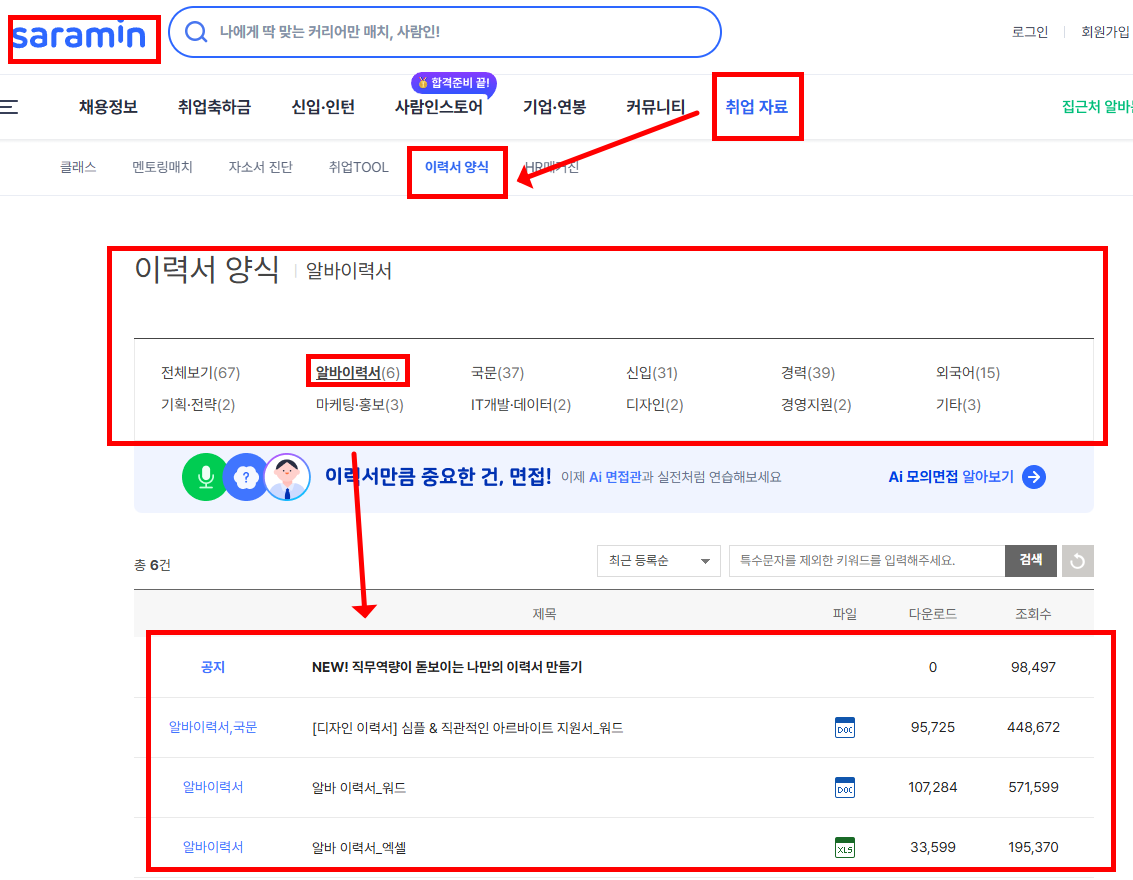
Task: Click the search magnifier icon
Action: [196, 32]
